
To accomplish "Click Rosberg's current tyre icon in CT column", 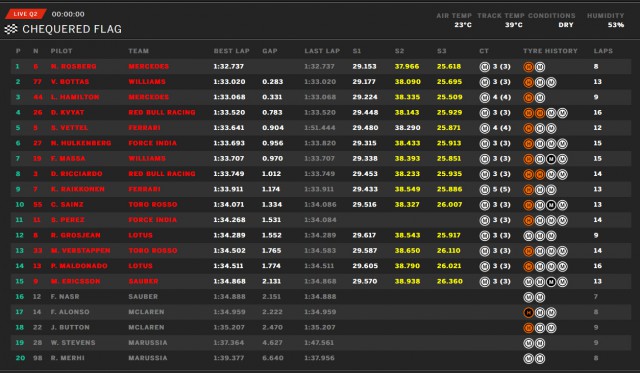I will point(484,67).
